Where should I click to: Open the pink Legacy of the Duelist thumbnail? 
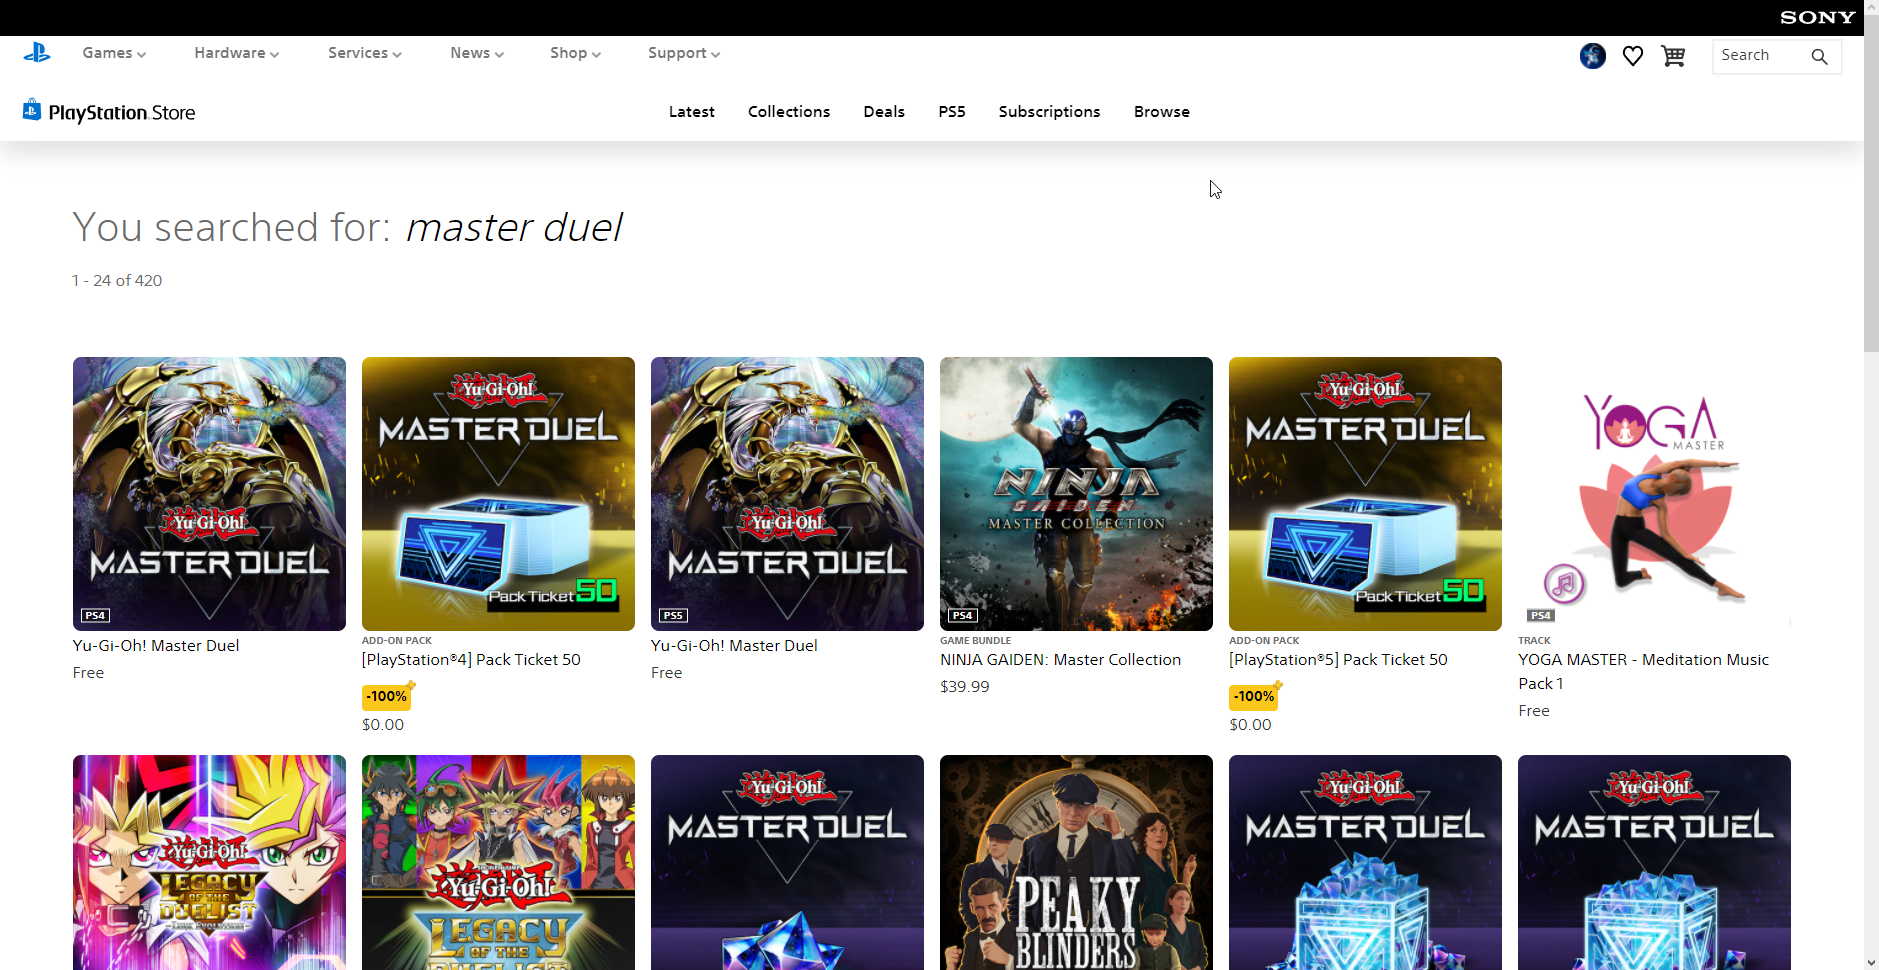coord(209,862)
